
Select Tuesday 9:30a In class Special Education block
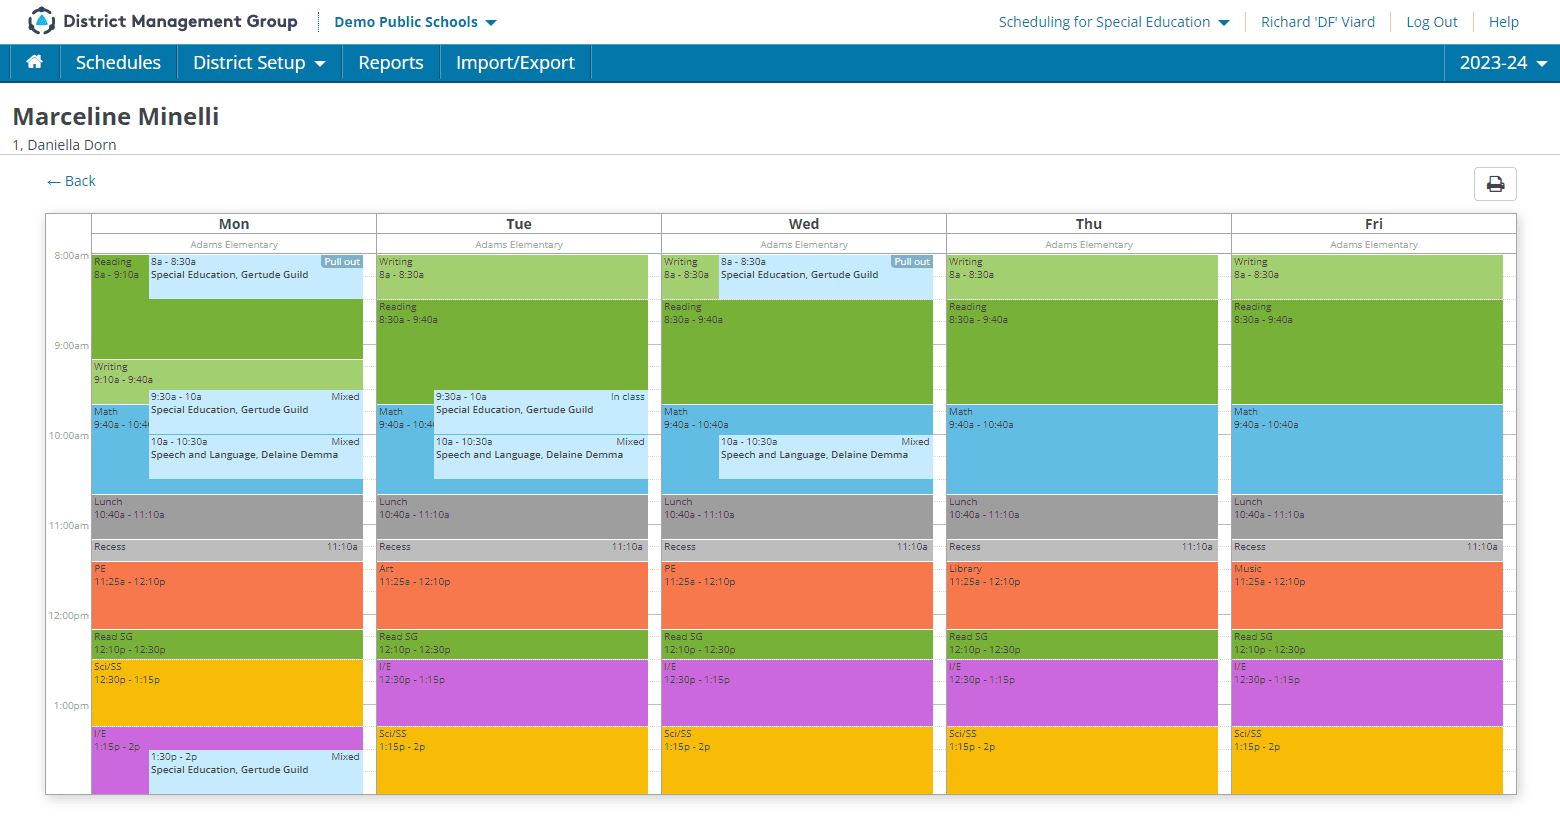click(x=541, y=412)
